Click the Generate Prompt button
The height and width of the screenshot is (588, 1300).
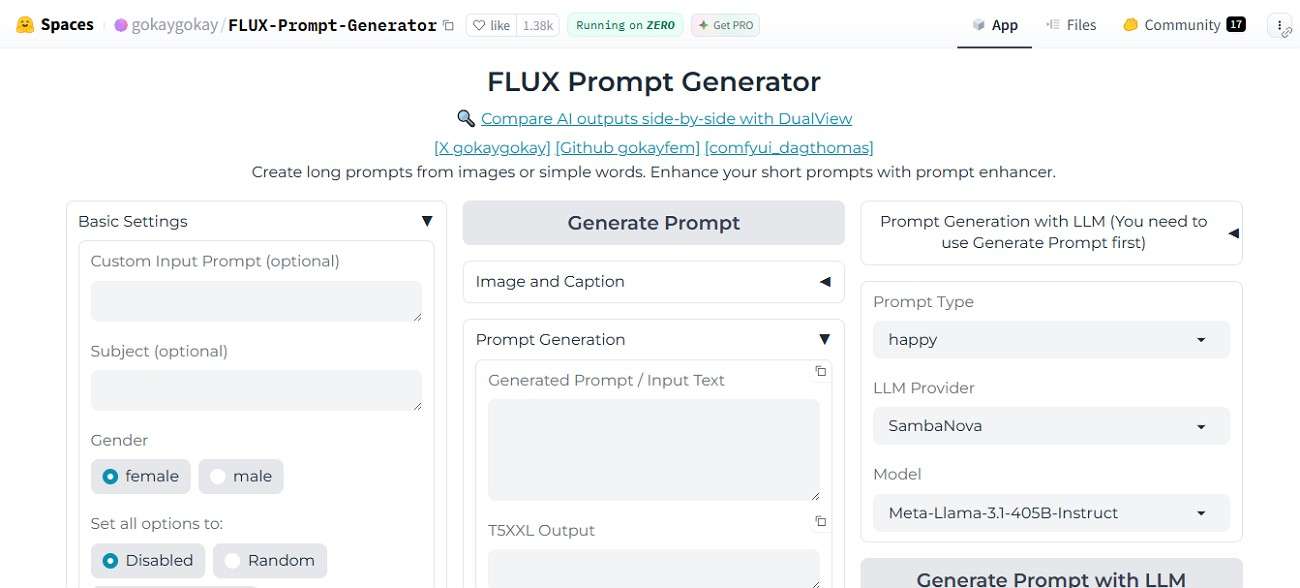pyautogui.click(x=653, y=222)
